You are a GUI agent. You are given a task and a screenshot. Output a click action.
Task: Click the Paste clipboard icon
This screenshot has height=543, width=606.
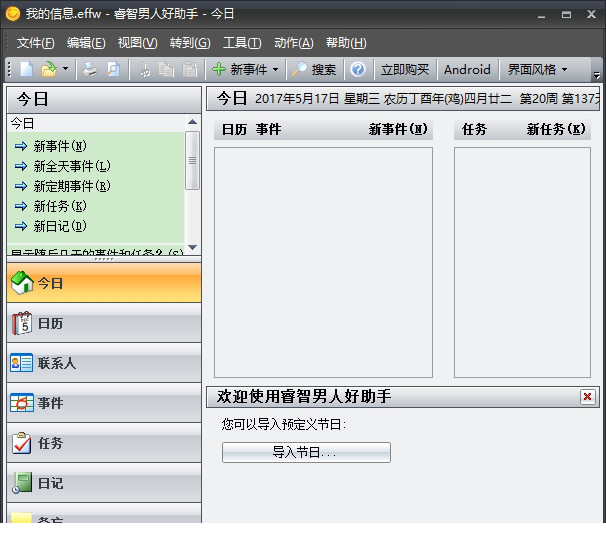(x=189, y=70)
